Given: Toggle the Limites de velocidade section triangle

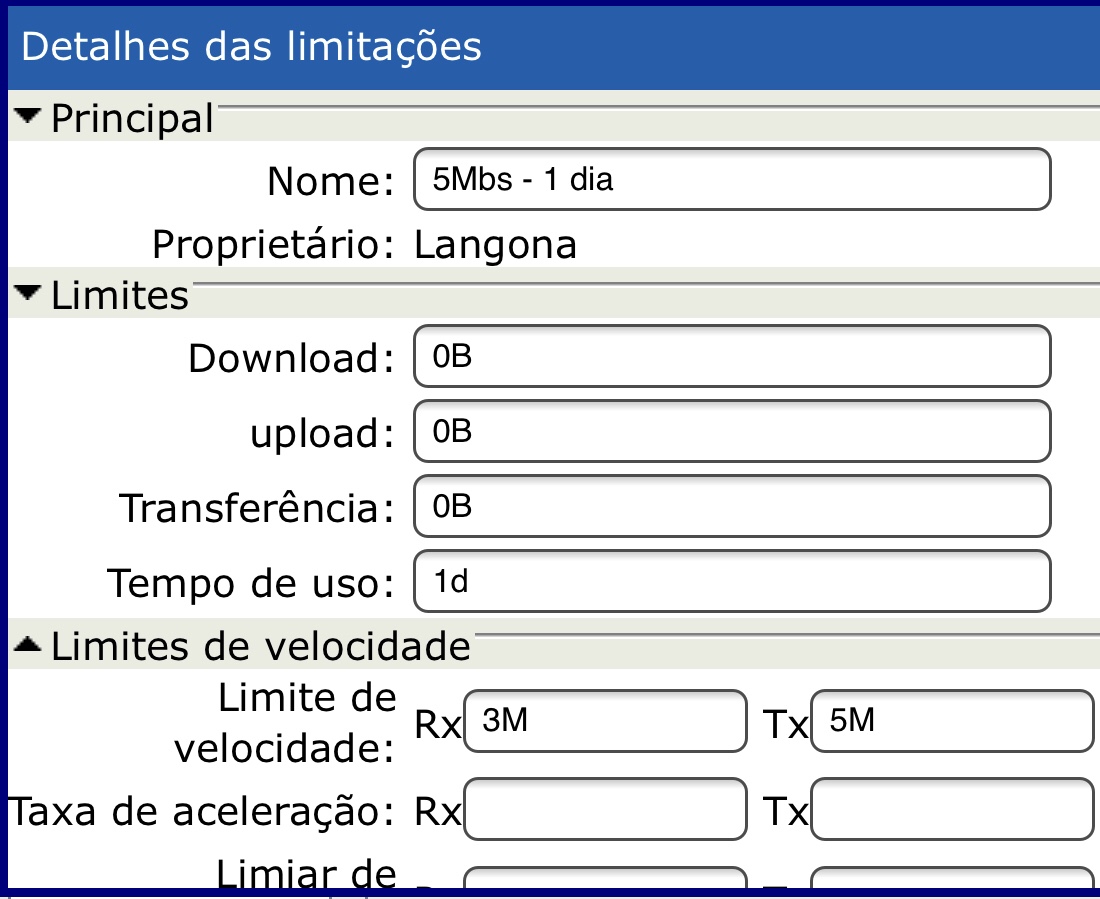Looking at the screenshot, I should (x=30, y=647).
